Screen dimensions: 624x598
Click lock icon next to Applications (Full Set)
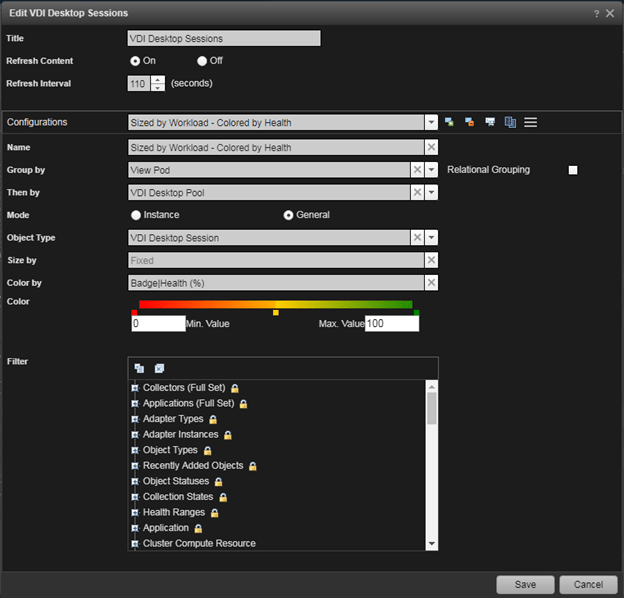(243, 404)
